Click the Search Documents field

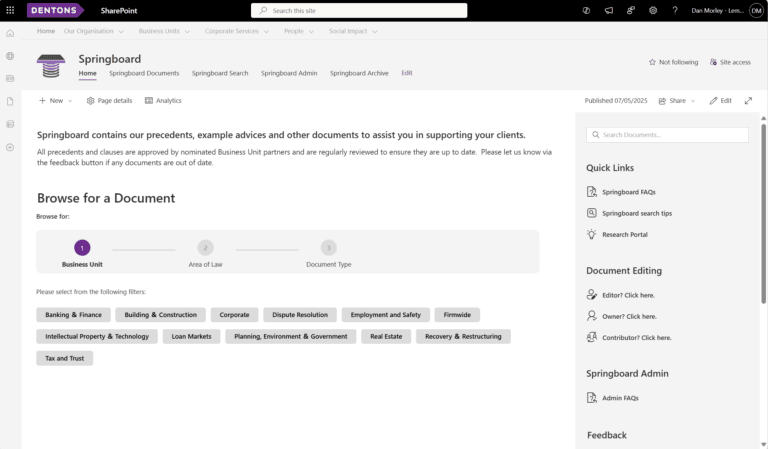click(667, 135)
